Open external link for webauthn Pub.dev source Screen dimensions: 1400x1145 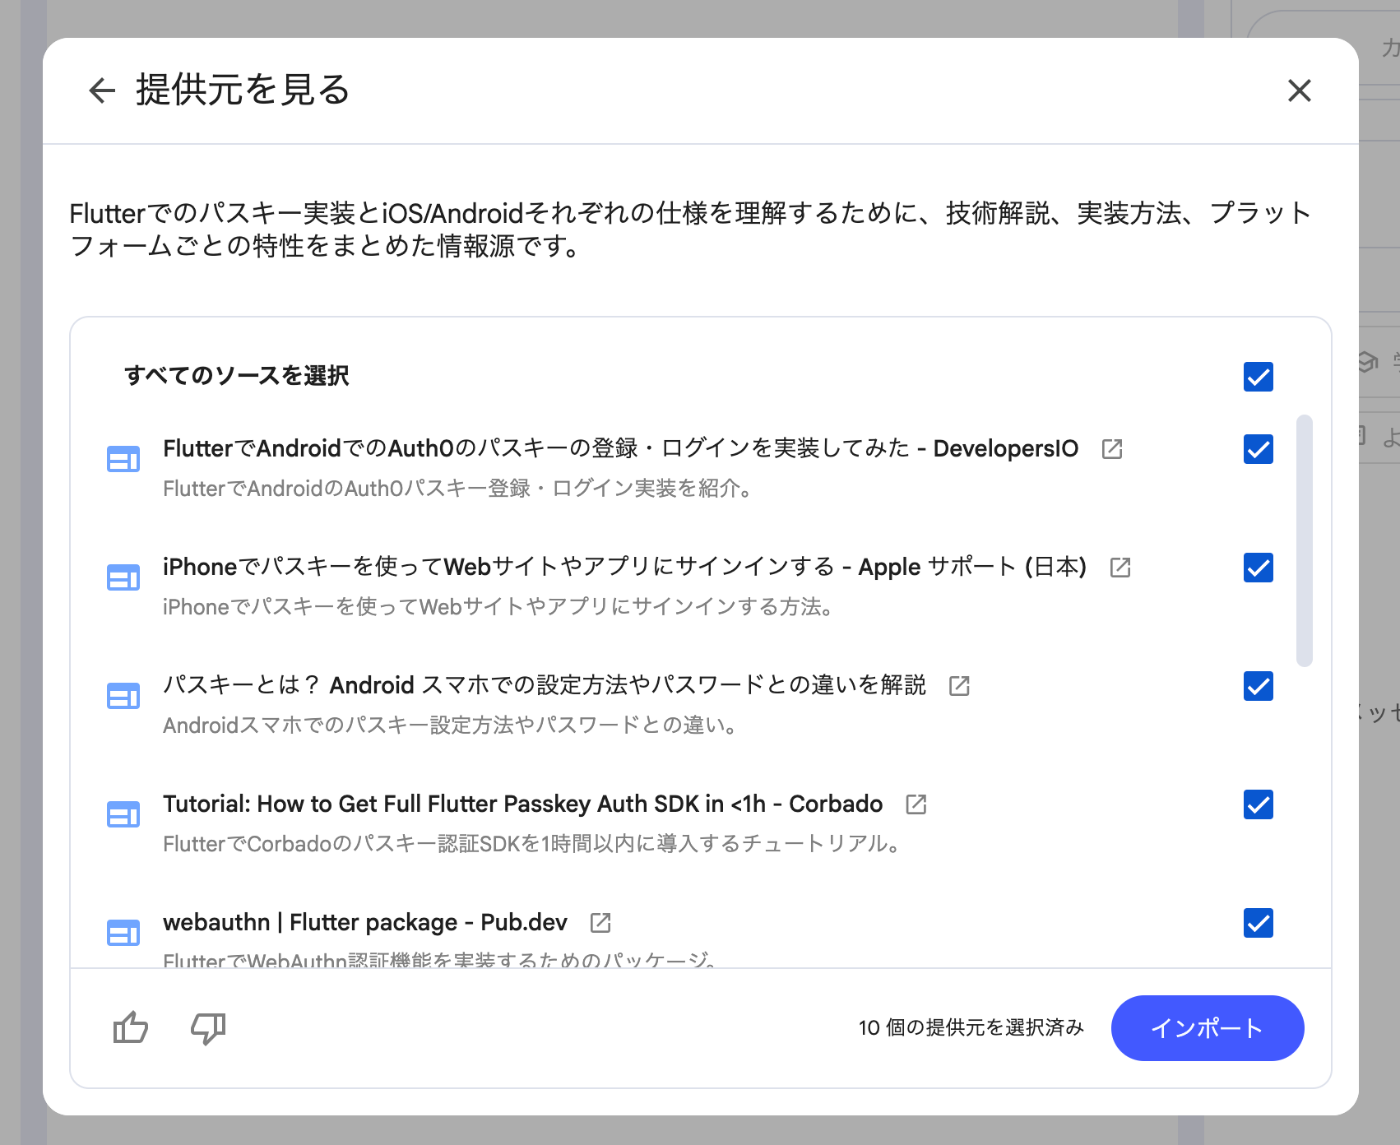click(x=600, y=922)
